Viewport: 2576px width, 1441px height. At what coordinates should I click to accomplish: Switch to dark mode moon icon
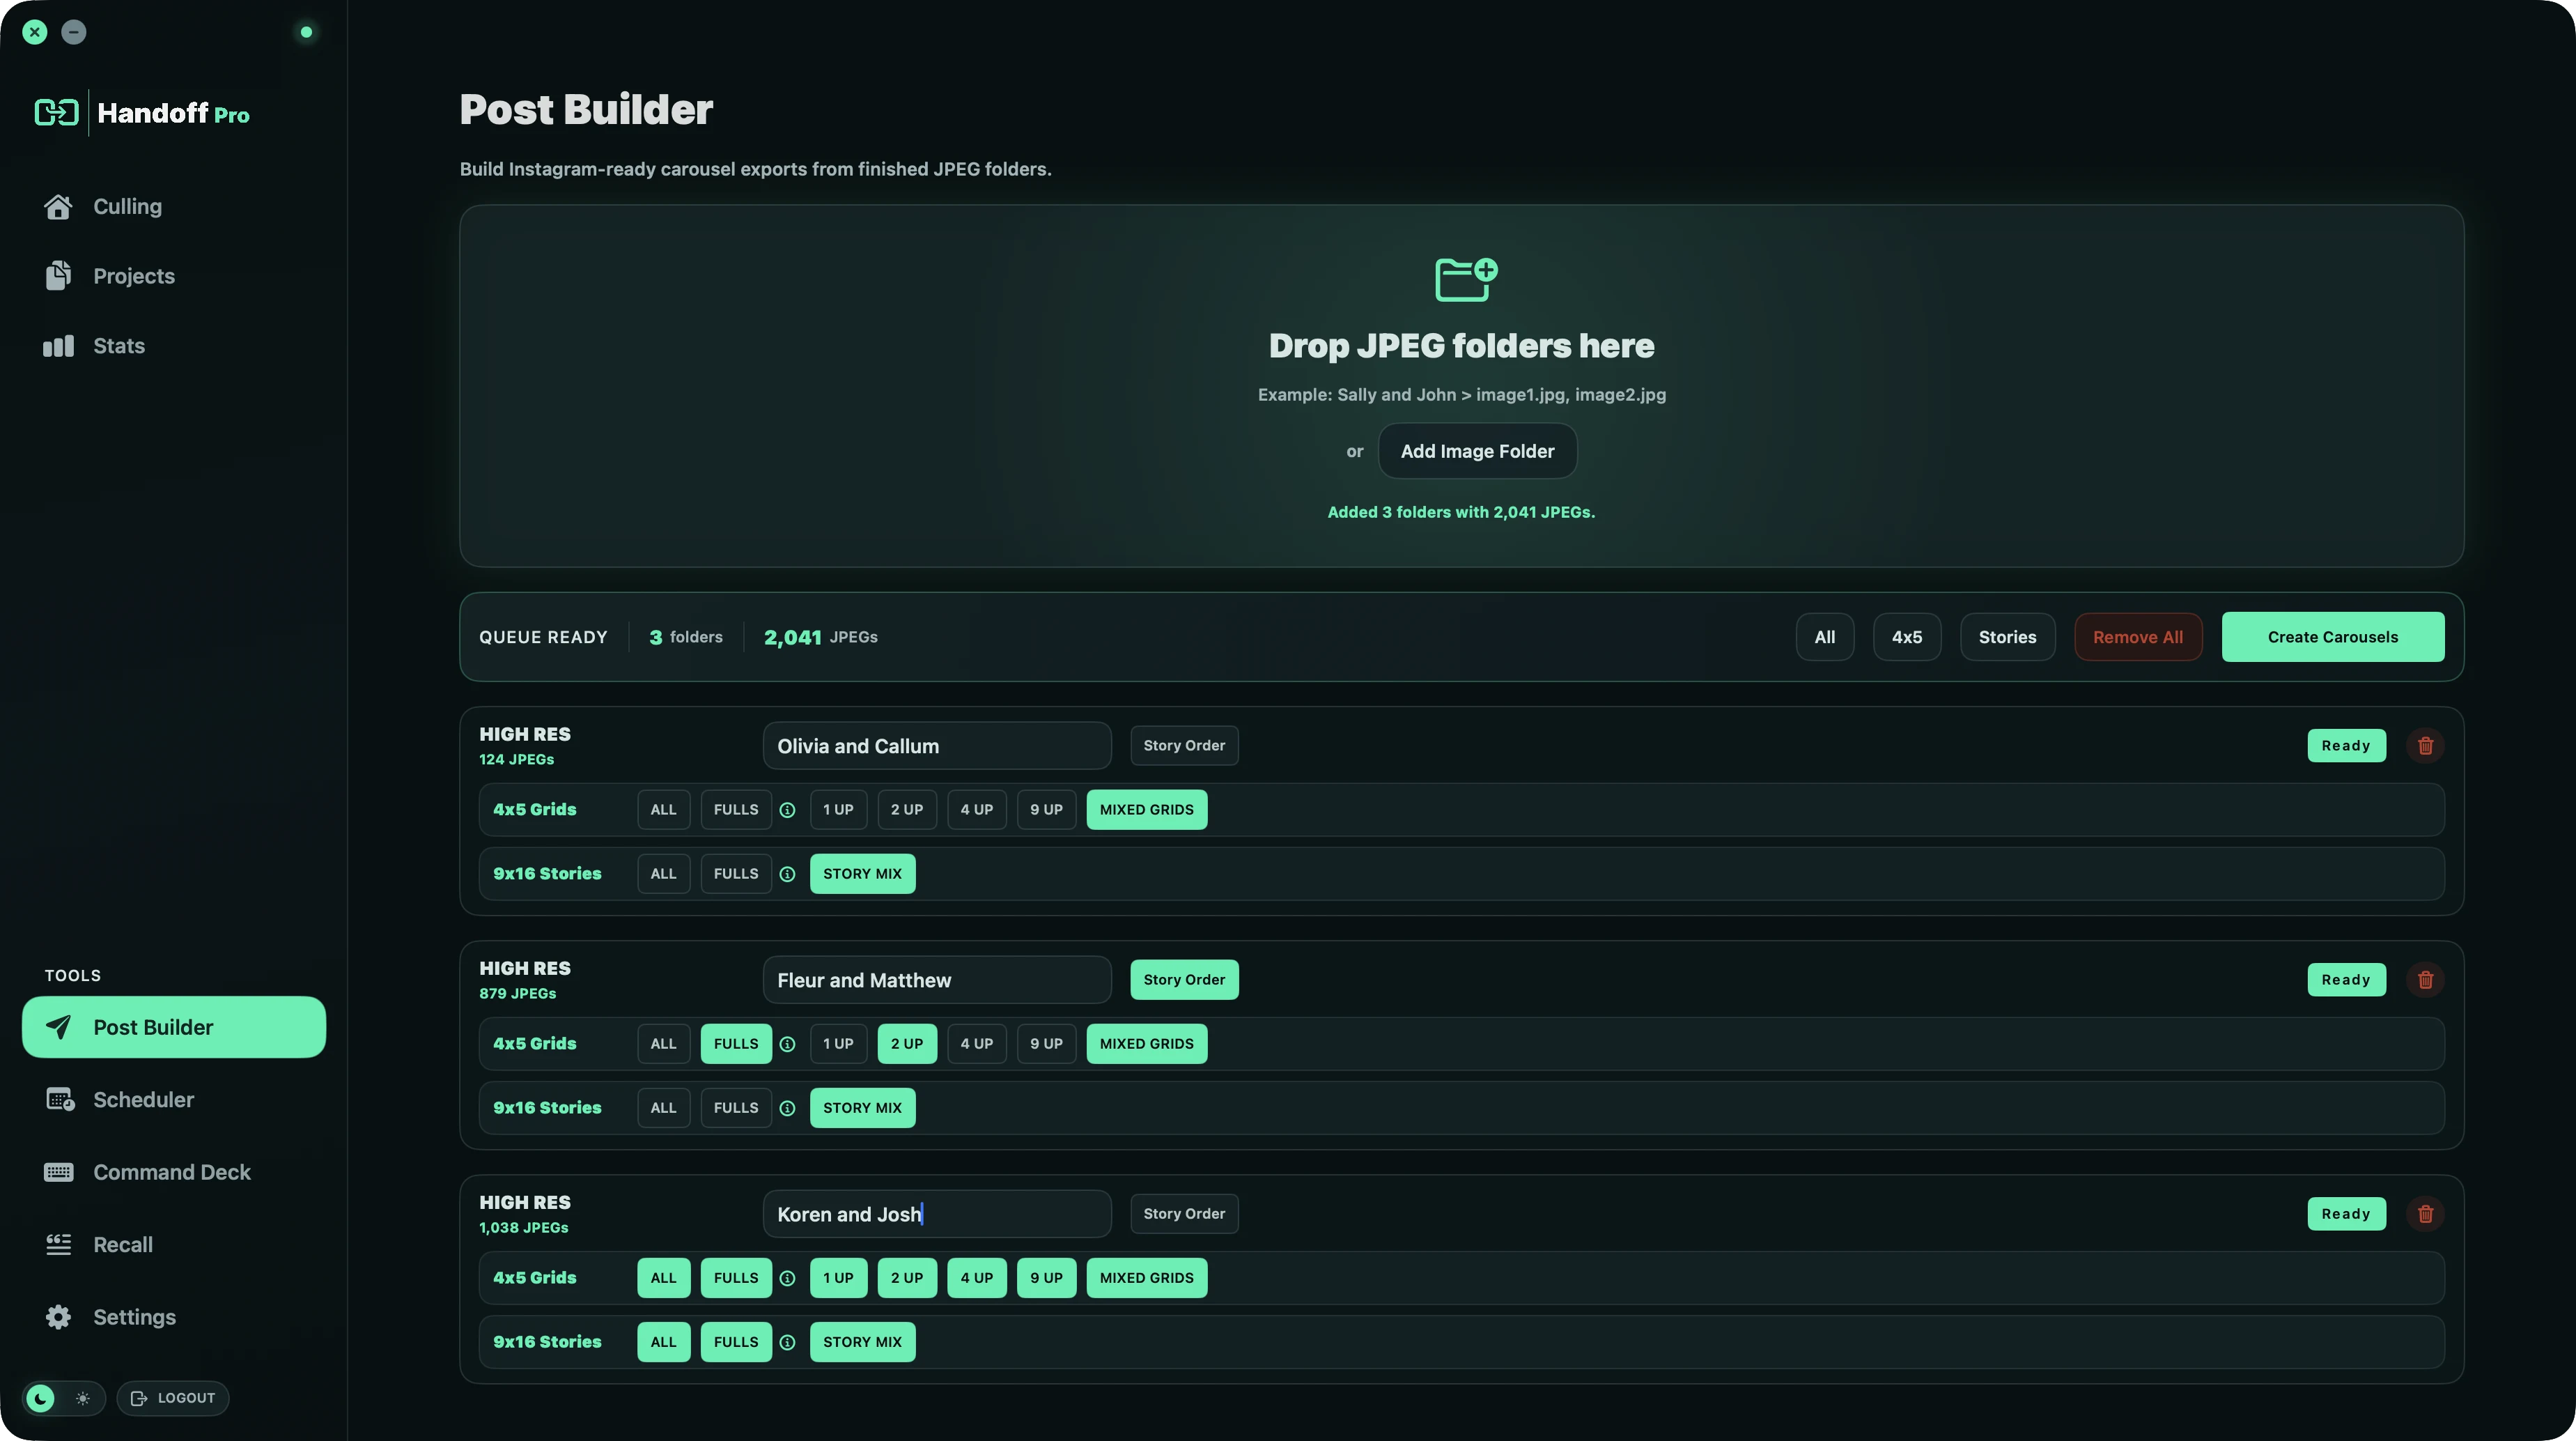(x=41, y=1398)
